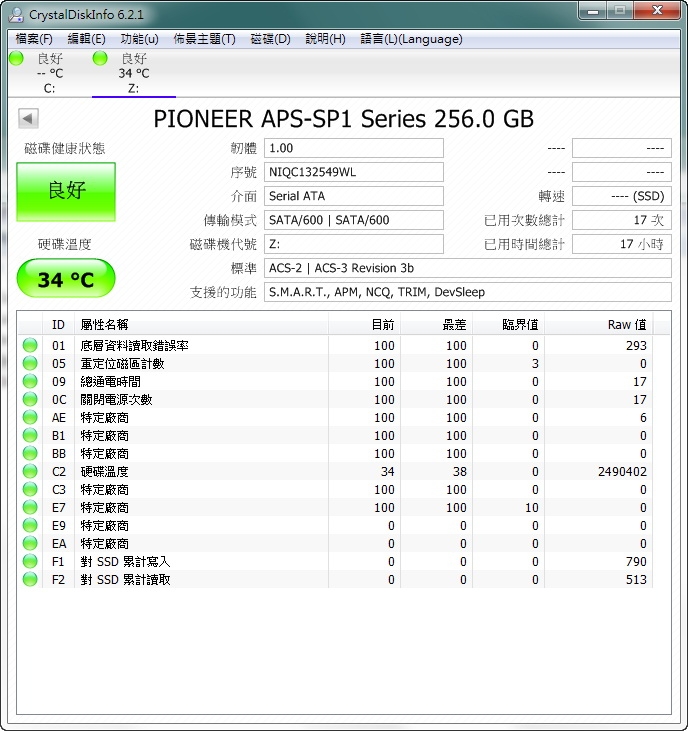Click the raw value 513

[x=636, y=579]
